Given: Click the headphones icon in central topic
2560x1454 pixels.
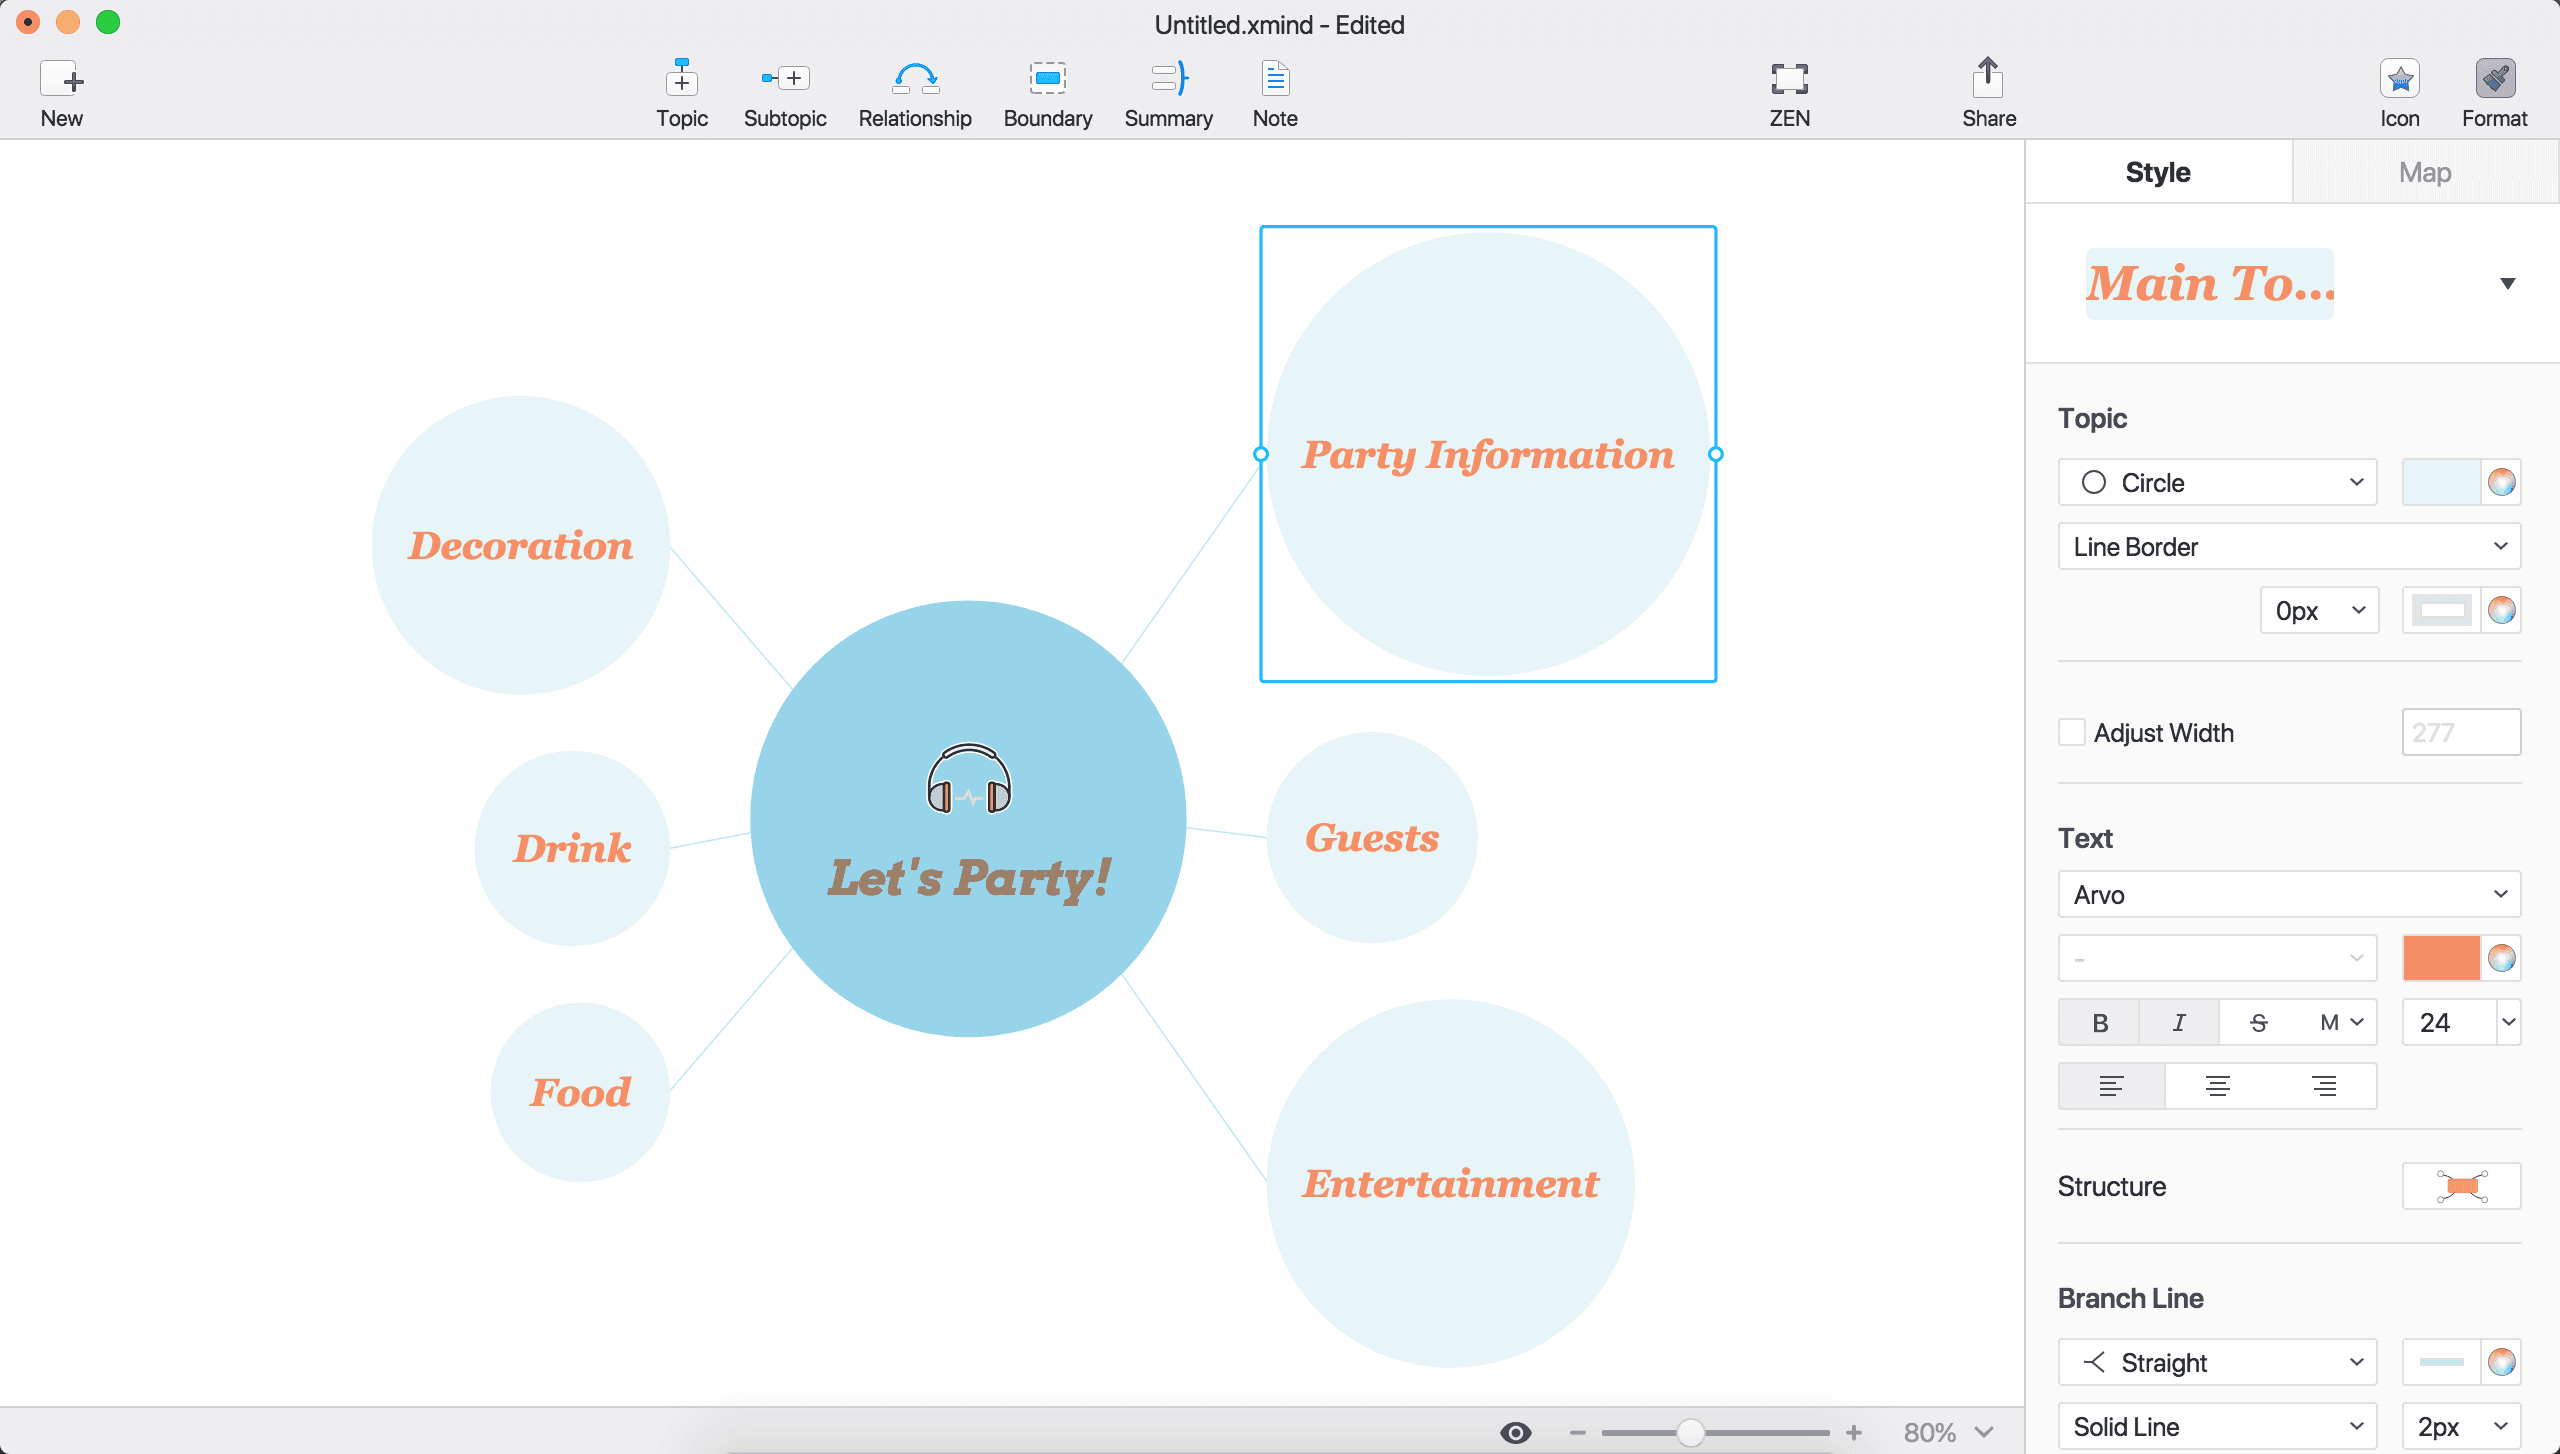Looking at the screenshot, I should [968, 779].
